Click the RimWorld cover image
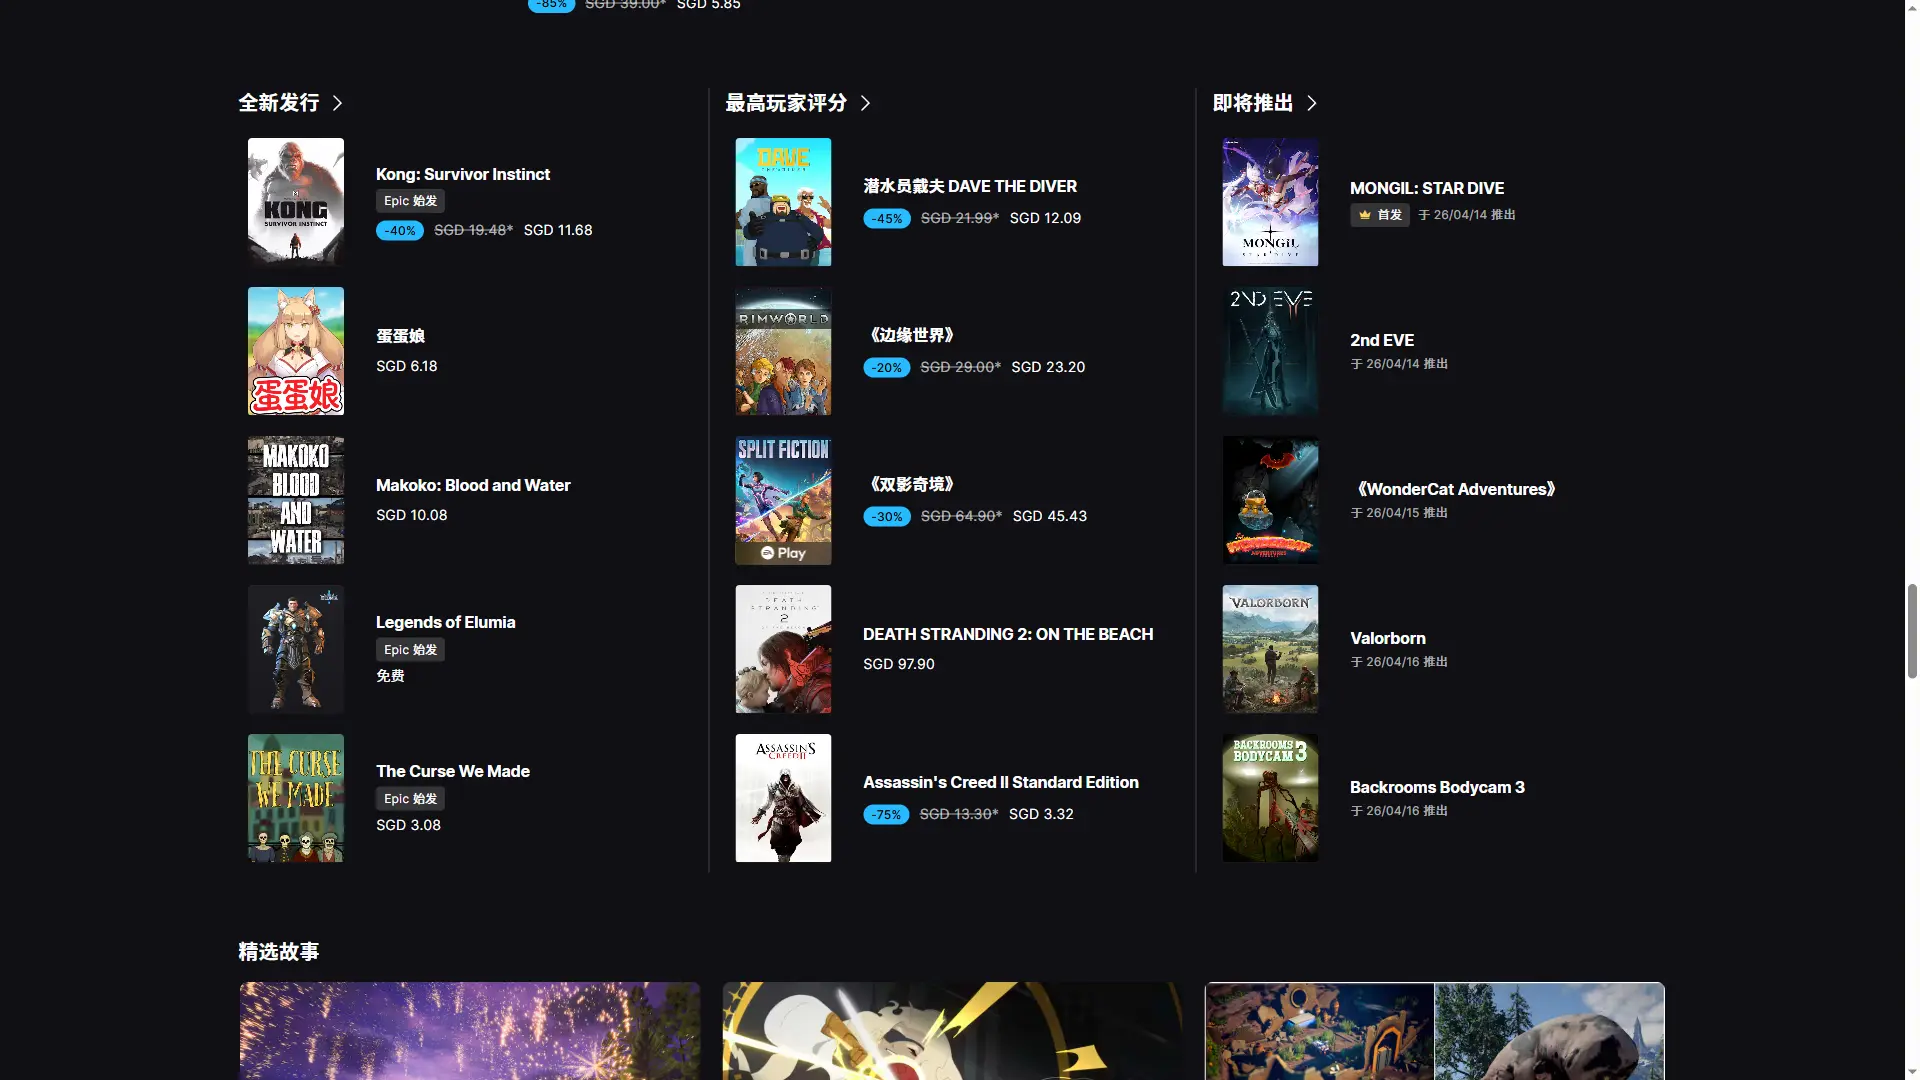The width and height of the screenshot is (1920, 1080). (783, 351)
